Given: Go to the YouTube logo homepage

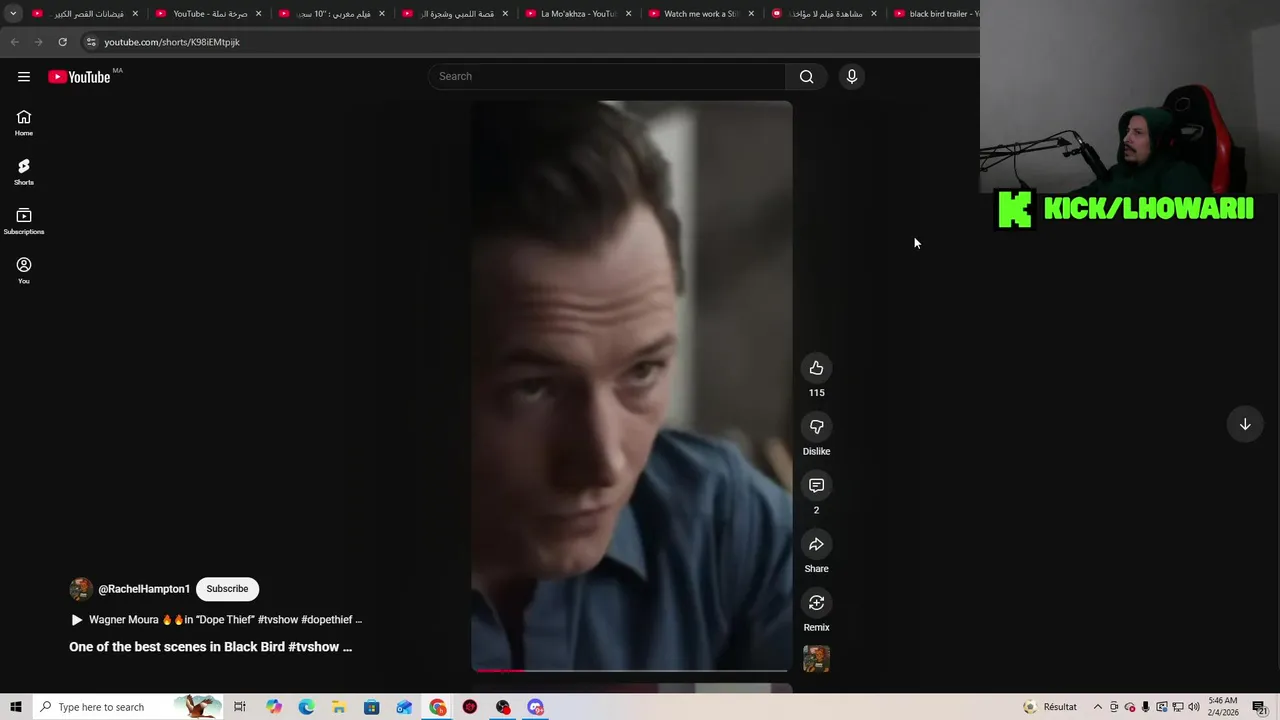Looking at the screenshot, I should [79, 77].
